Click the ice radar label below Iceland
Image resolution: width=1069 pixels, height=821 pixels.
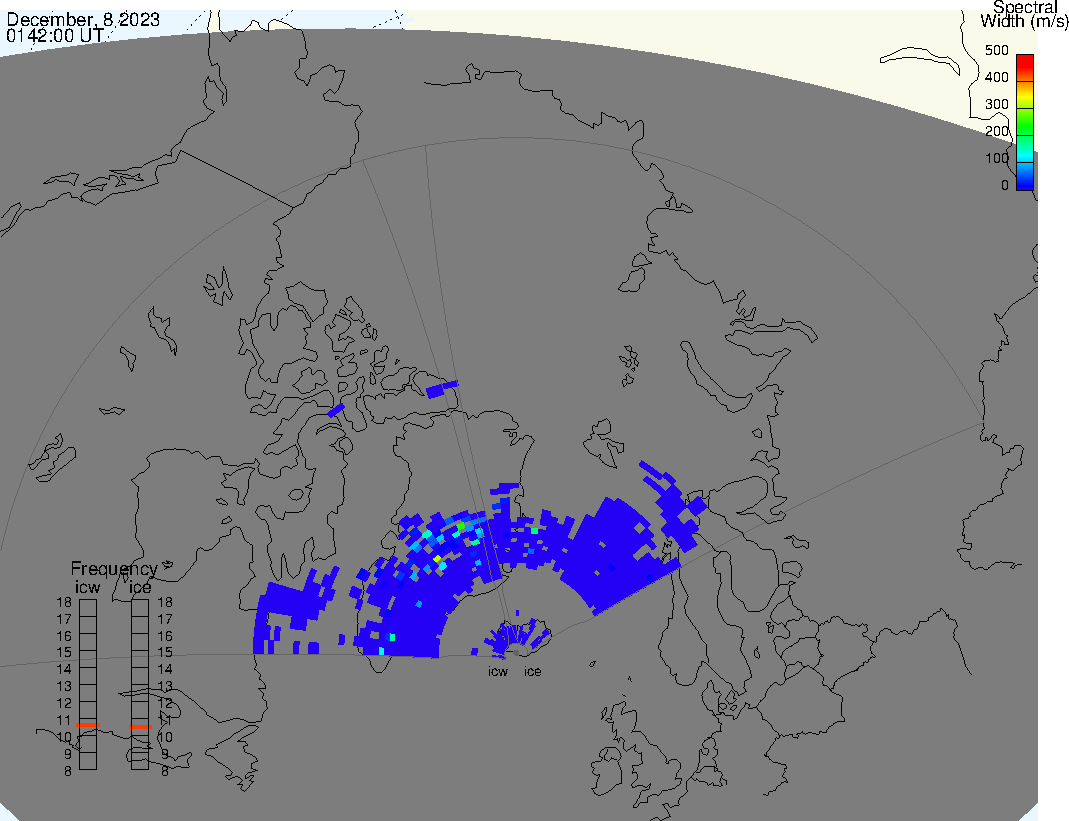[533, 671]
